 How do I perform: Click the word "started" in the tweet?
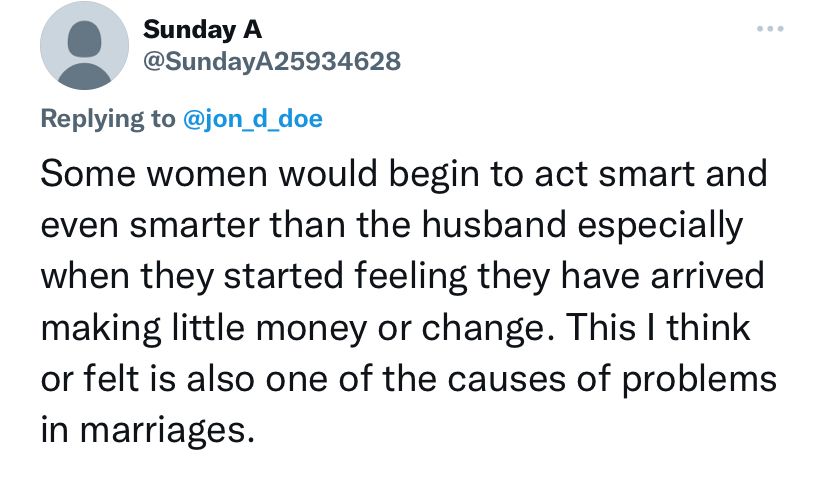click(284, 277)
